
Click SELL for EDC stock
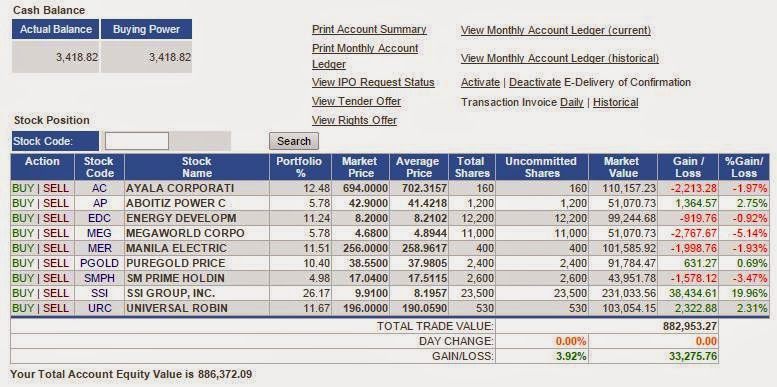[56, 219]
